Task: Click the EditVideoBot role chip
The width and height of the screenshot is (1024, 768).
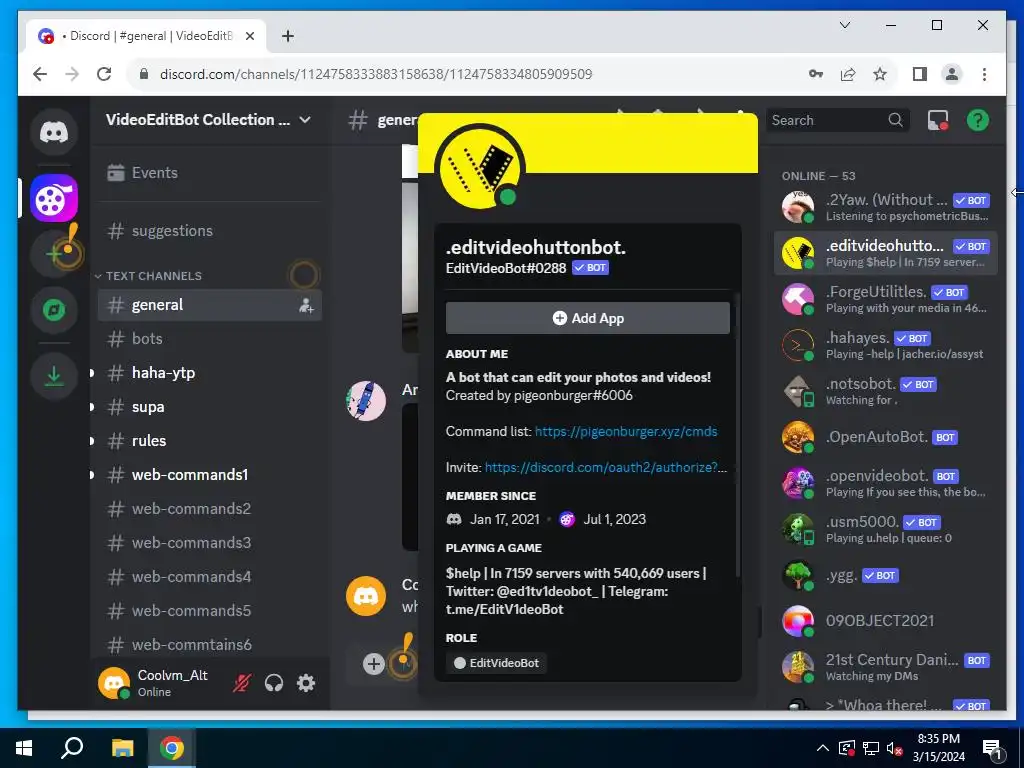Action: pos(497,663)
